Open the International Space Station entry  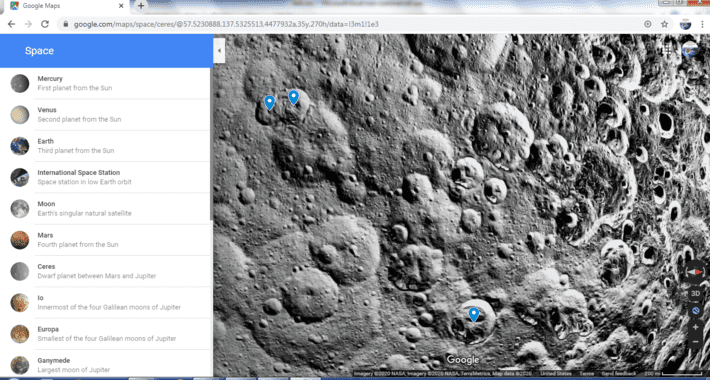[x=106, y=177]
